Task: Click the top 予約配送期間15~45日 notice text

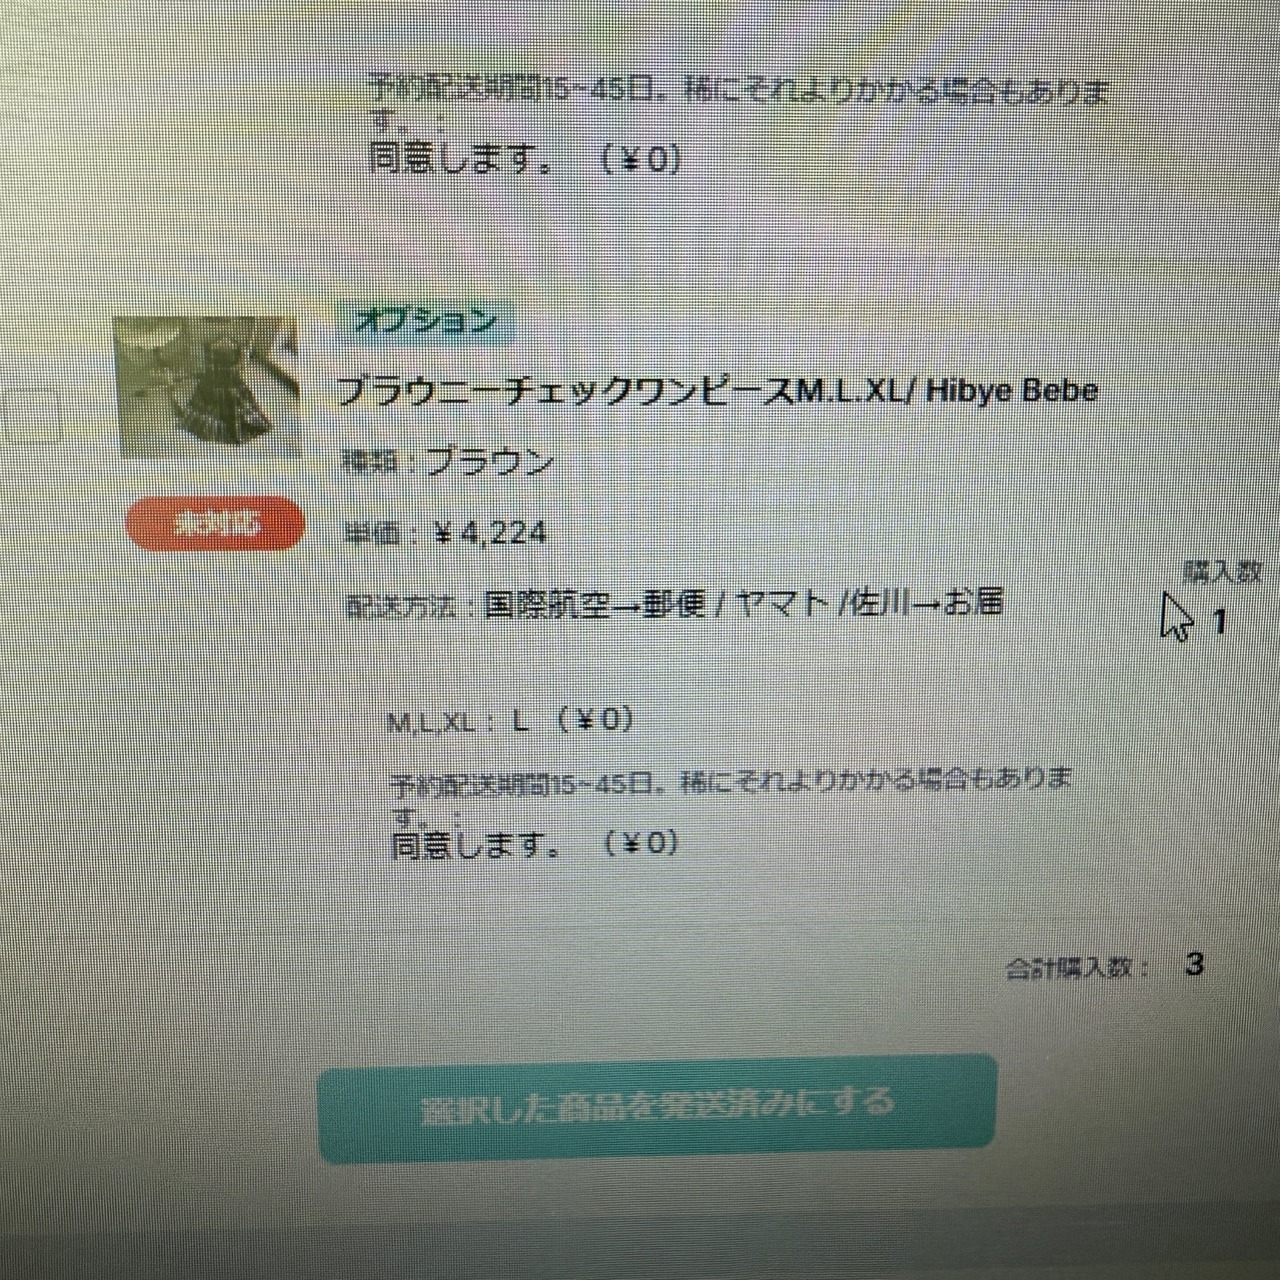Action: coord(739,100)
